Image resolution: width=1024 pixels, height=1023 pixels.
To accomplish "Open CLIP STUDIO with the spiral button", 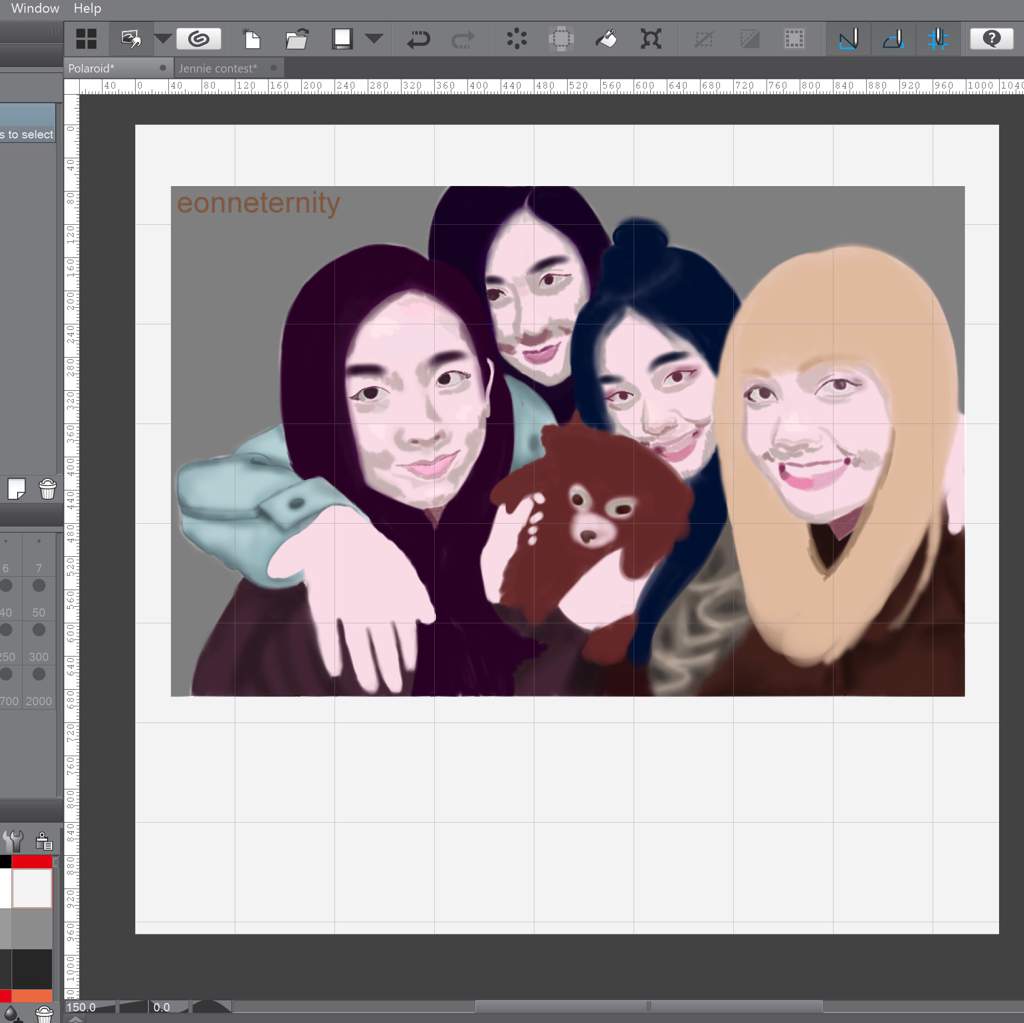I will point(199,39).
